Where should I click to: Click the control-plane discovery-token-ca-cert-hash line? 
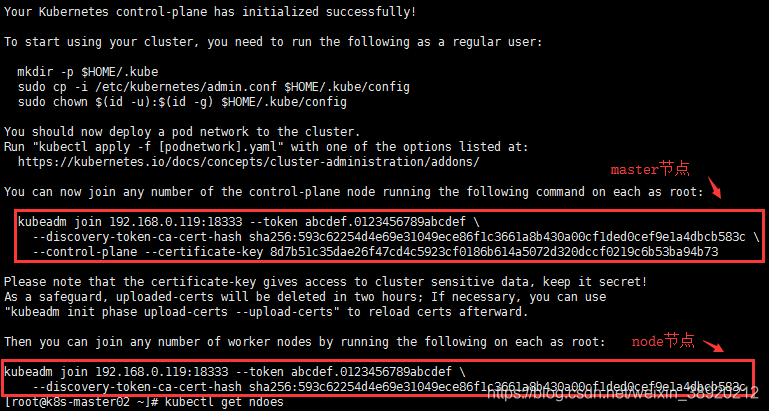(x=395, y=237)
